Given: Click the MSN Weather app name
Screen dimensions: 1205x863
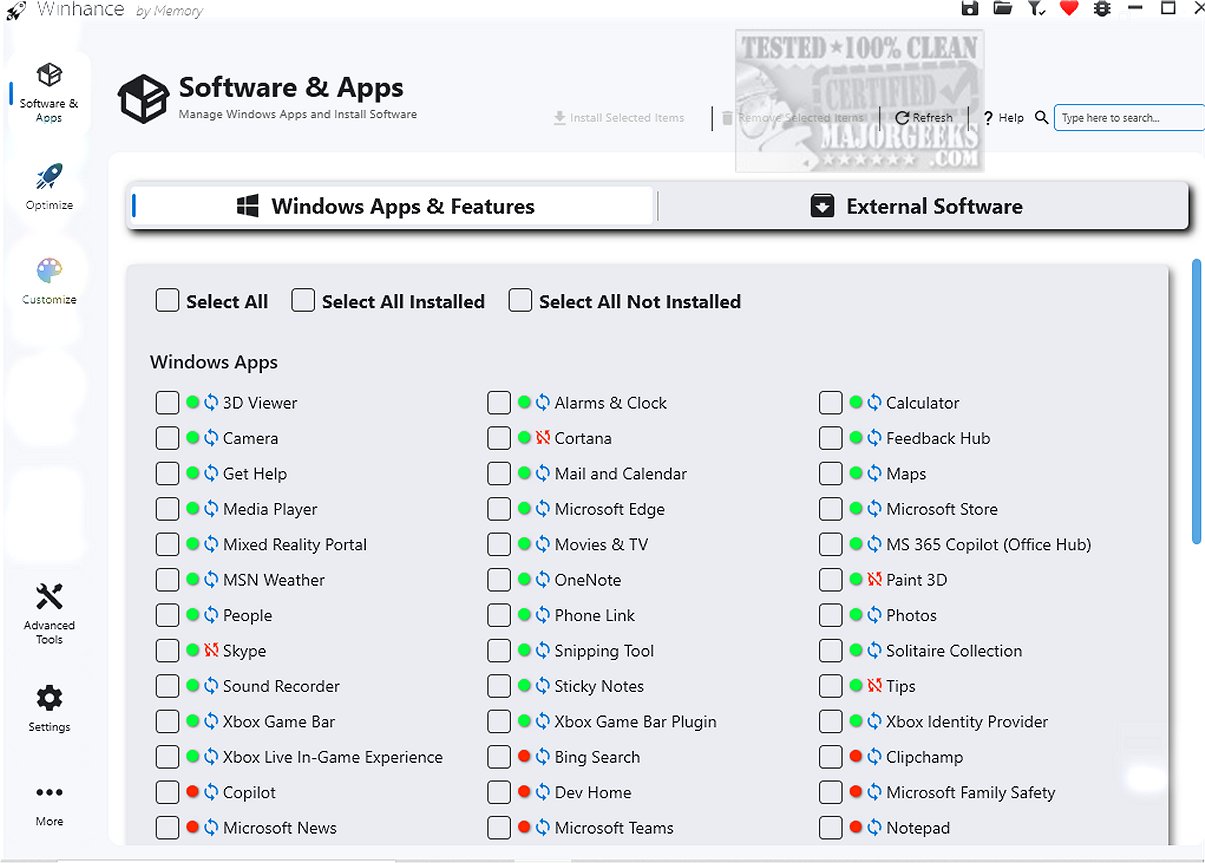Looking at the screenshot, I should (x=274, y=580).
